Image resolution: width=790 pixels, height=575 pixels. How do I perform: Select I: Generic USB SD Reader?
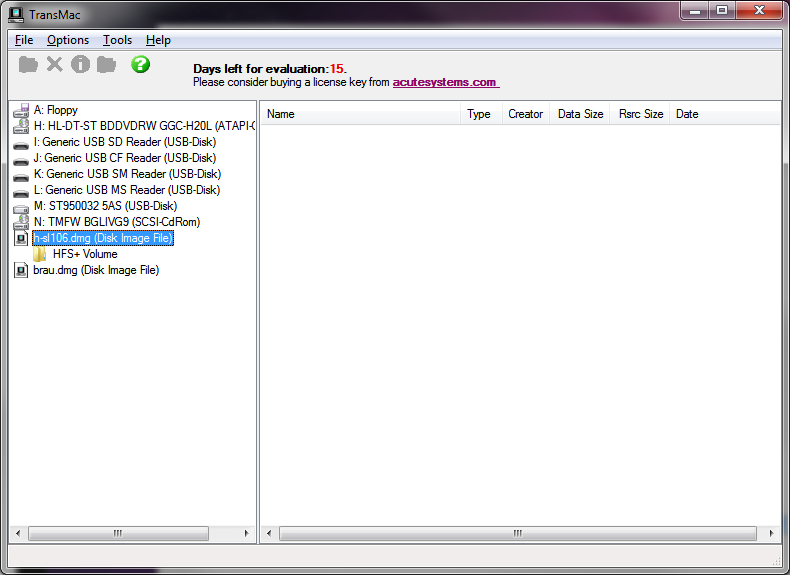[x=125, y=142]
